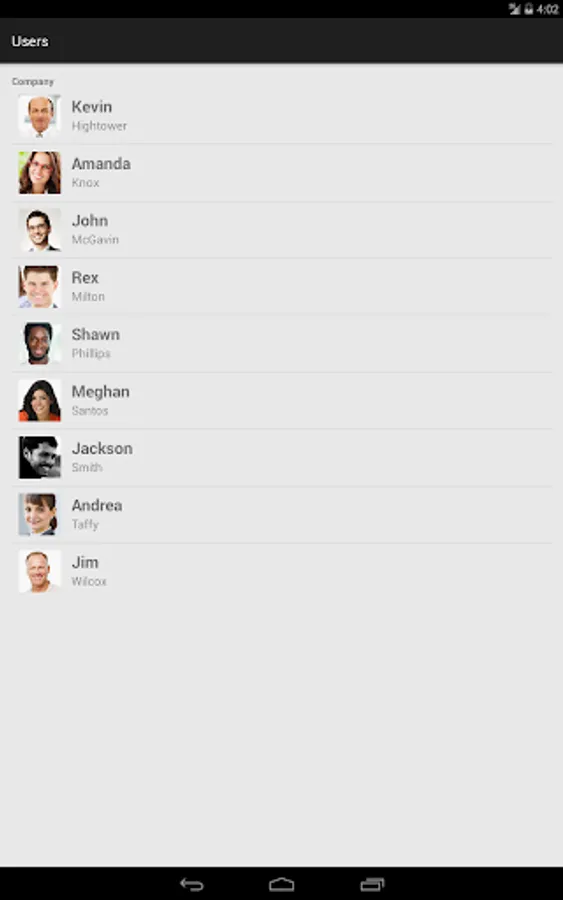Select the Jim Wilcox user entry

[282, 571]
